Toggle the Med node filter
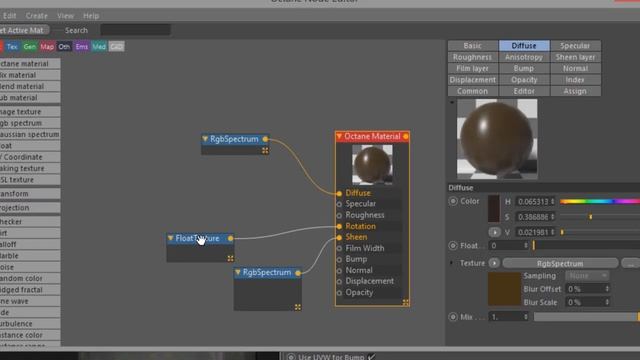The width and height of the screenshot is (640, 360). [99, 47]
